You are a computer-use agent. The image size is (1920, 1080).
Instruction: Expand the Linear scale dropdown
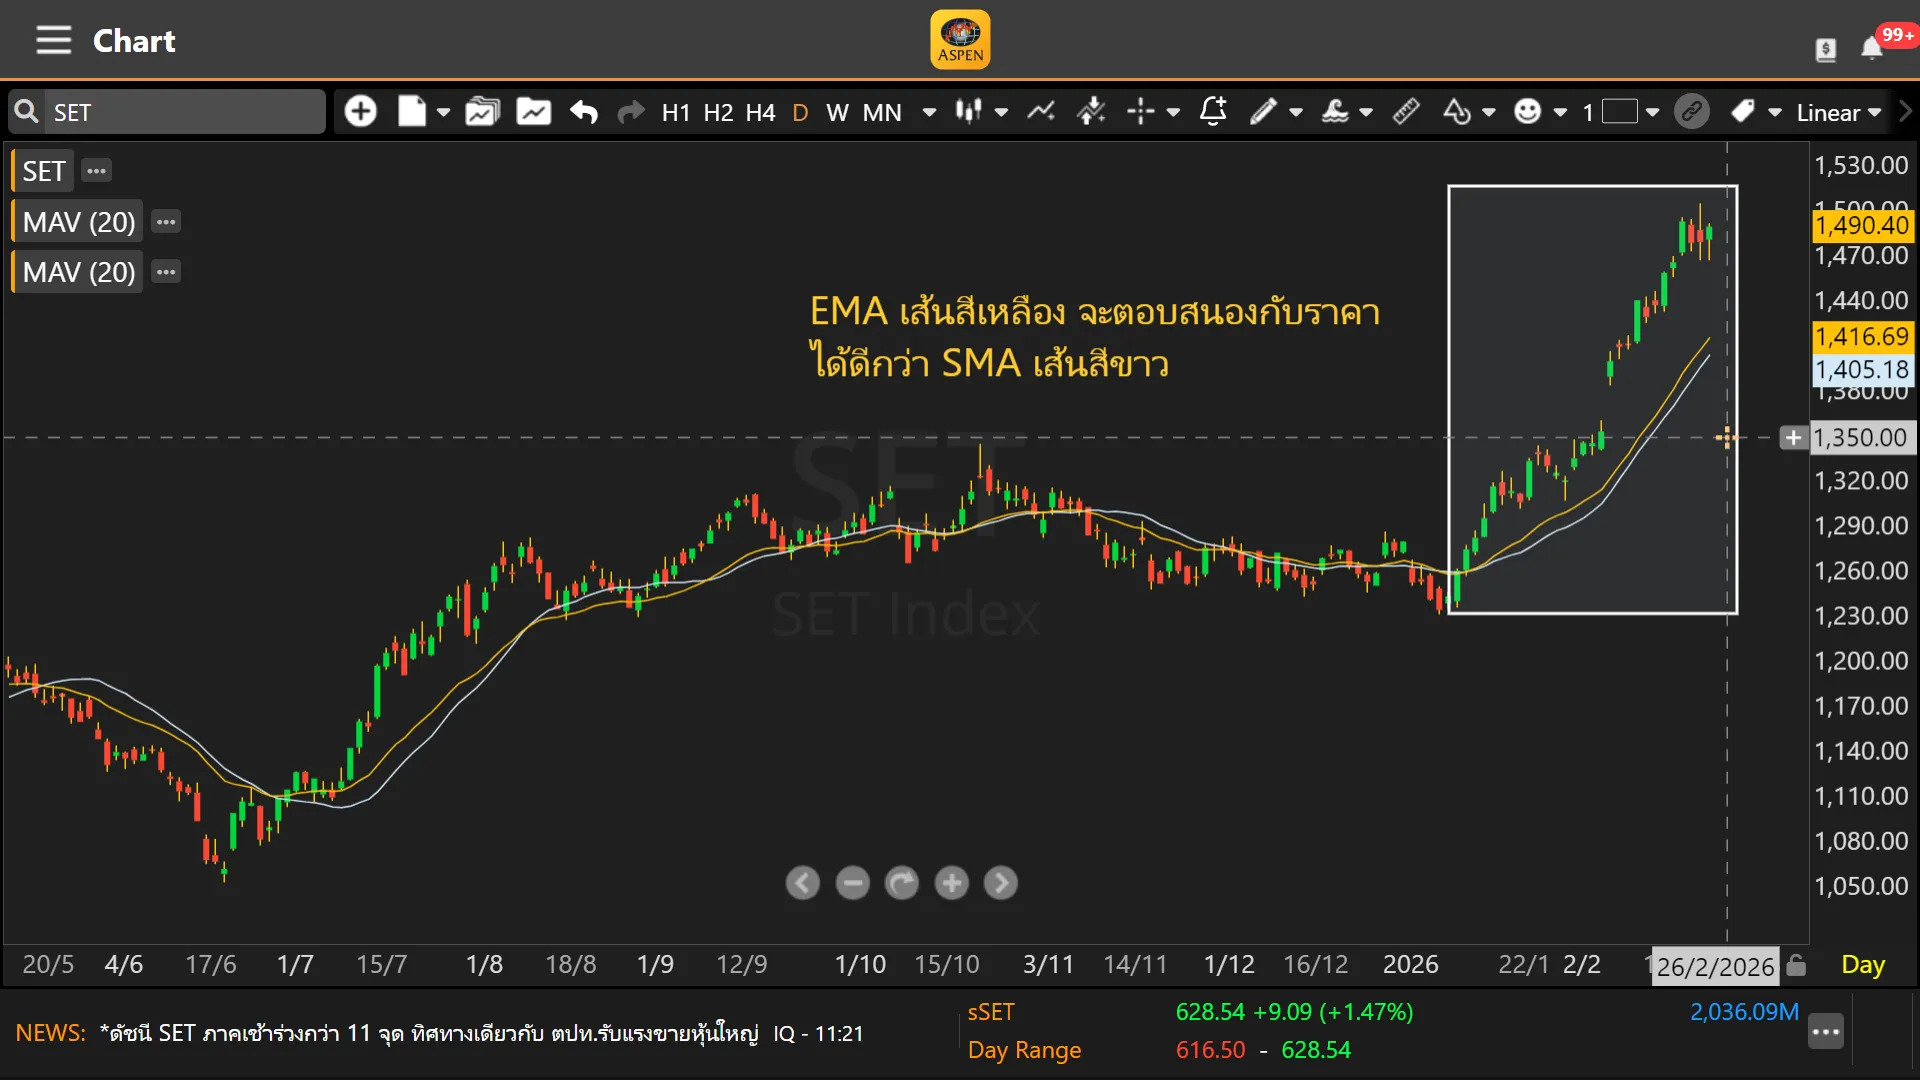(1838, 112)
